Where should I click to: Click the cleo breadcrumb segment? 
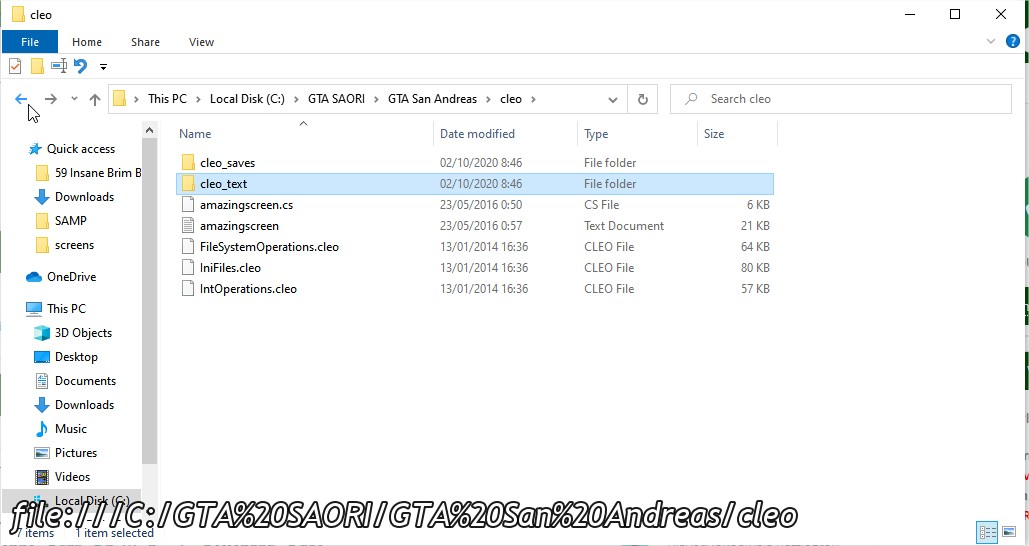tap(511, 99)
